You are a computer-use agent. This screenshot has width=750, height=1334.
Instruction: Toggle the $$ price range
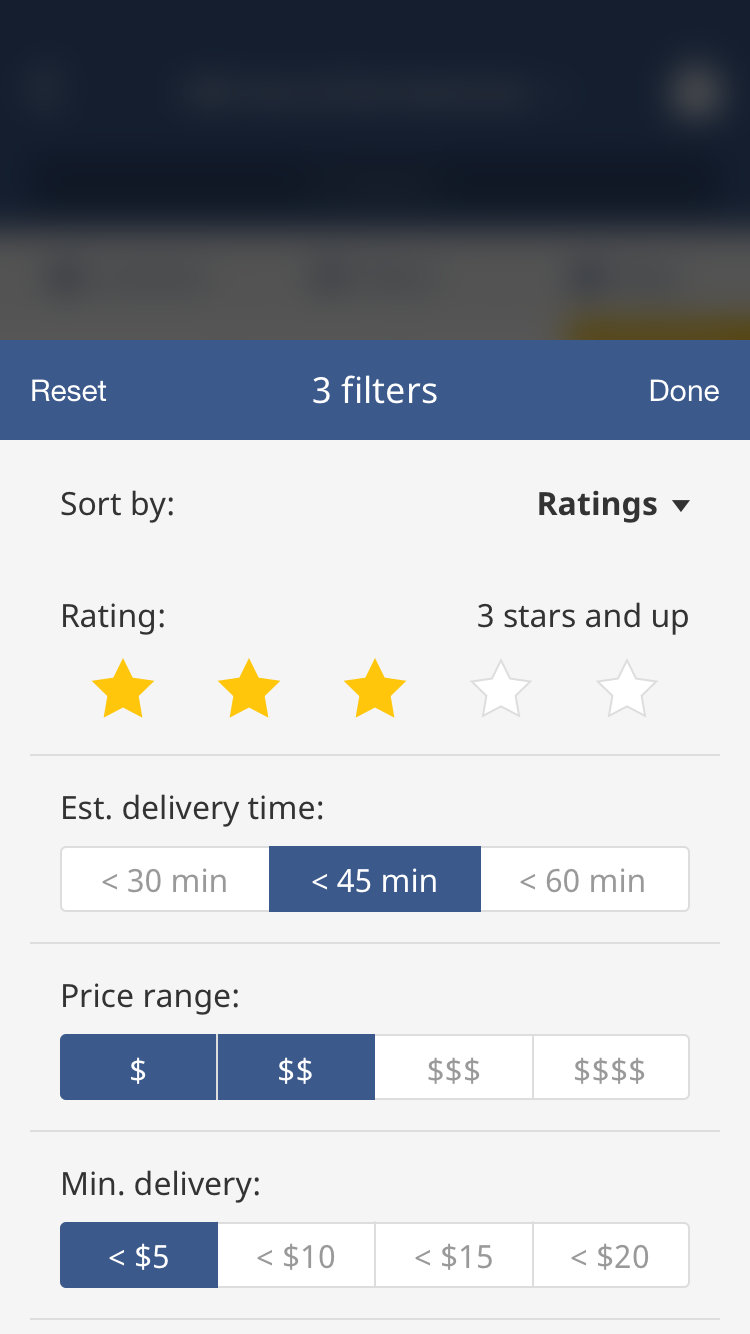click(296, 1068)
